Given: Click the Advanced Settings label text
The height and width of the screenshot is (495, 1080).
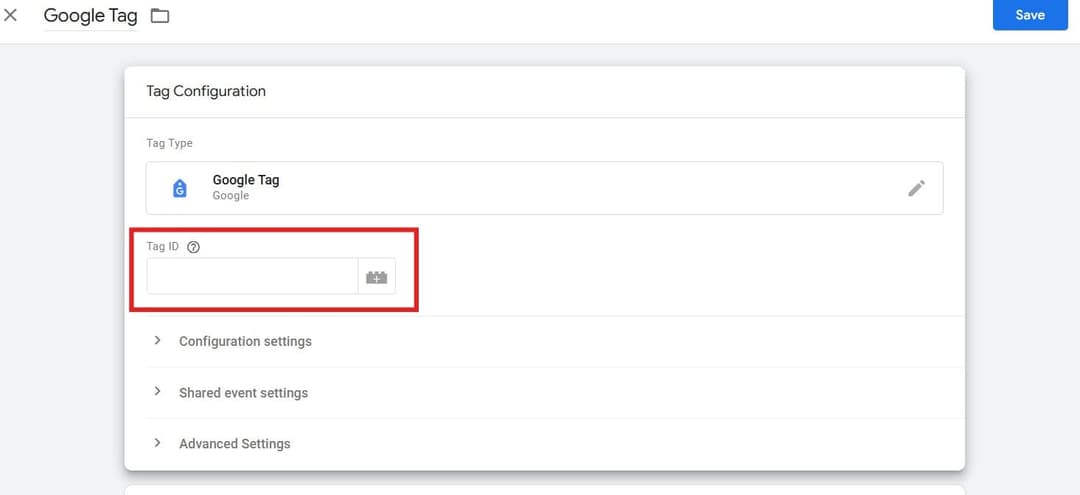Looking at the screenshot, I should point(234,444).
